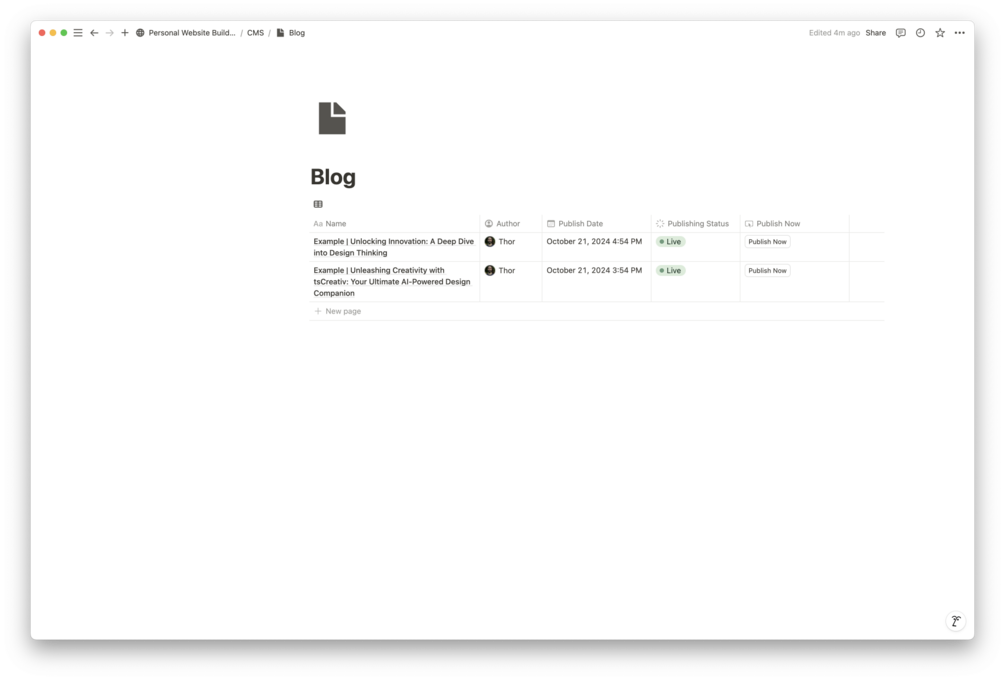This screenshot has height=680, width=1005.
Task: Click the Publish Date column header
Action: click(x=596, y=224)
